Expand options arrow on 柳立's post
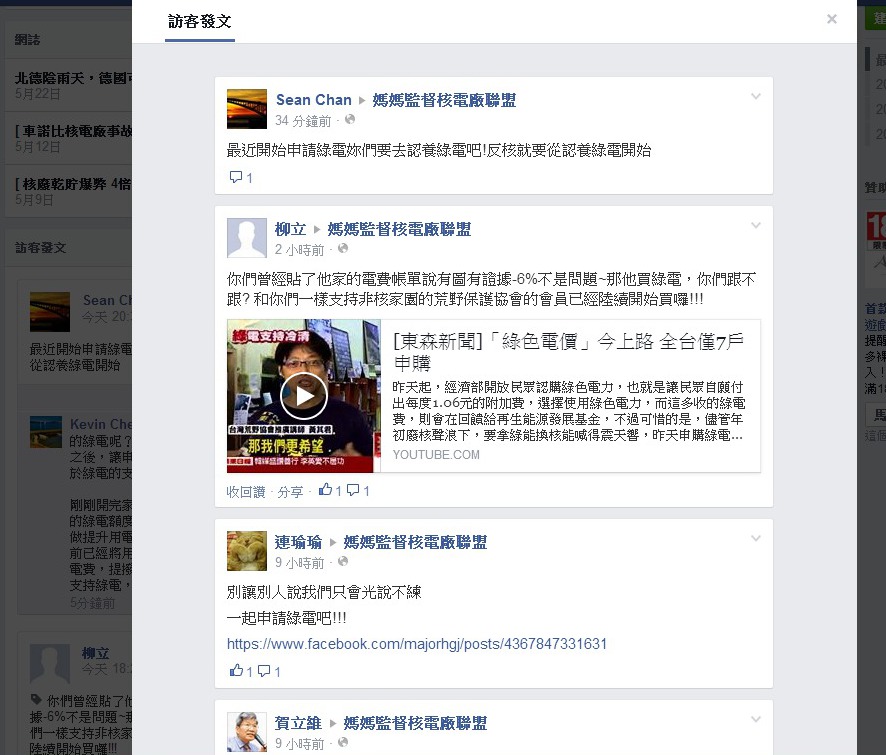886x755 pixels. [x=755, y=225]
